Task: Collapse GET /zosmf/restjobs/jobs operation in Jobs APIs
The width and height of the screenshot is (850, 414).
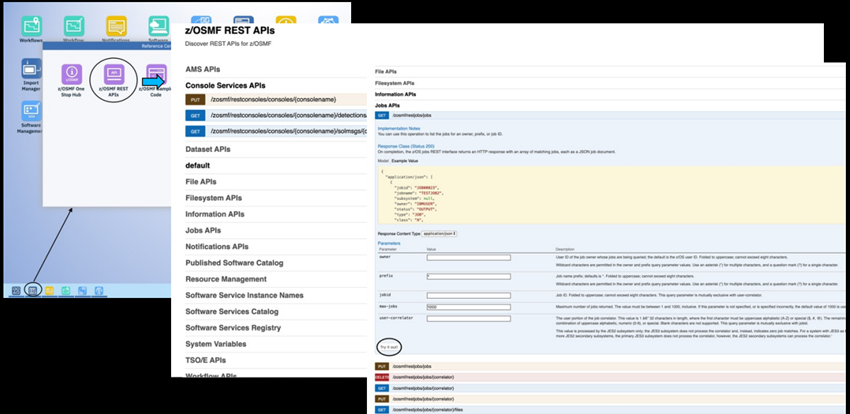Action: (x=610, y=115)
